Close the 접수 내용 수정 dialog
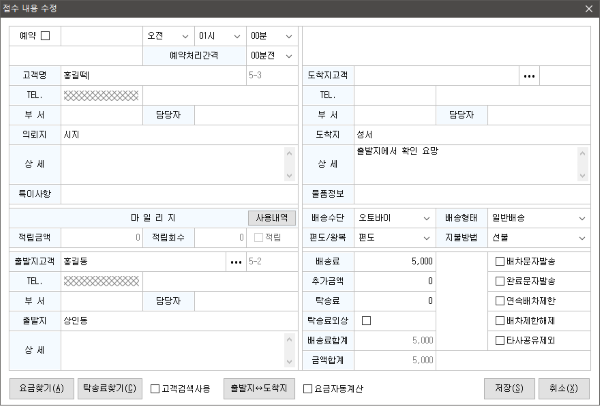600x409 pixels. point(588,8)
